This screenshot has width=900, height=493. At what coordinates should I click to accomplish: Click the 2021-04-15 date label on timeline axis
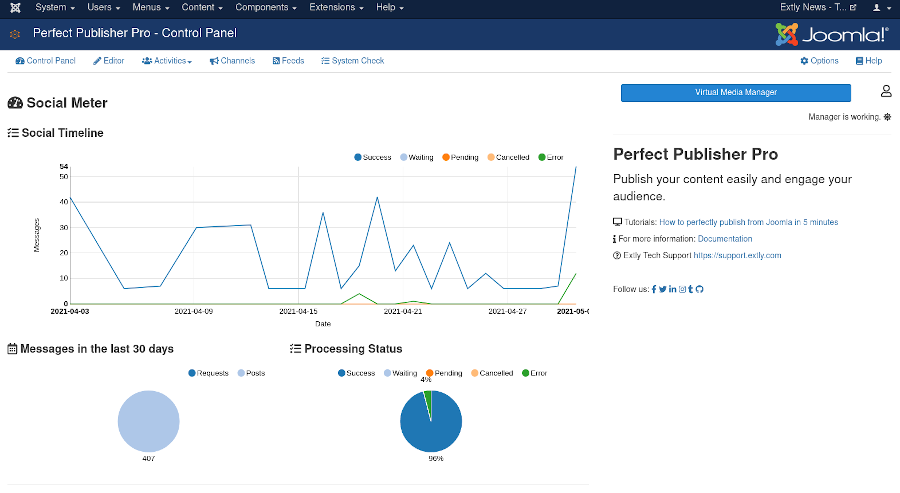point(298,312)
